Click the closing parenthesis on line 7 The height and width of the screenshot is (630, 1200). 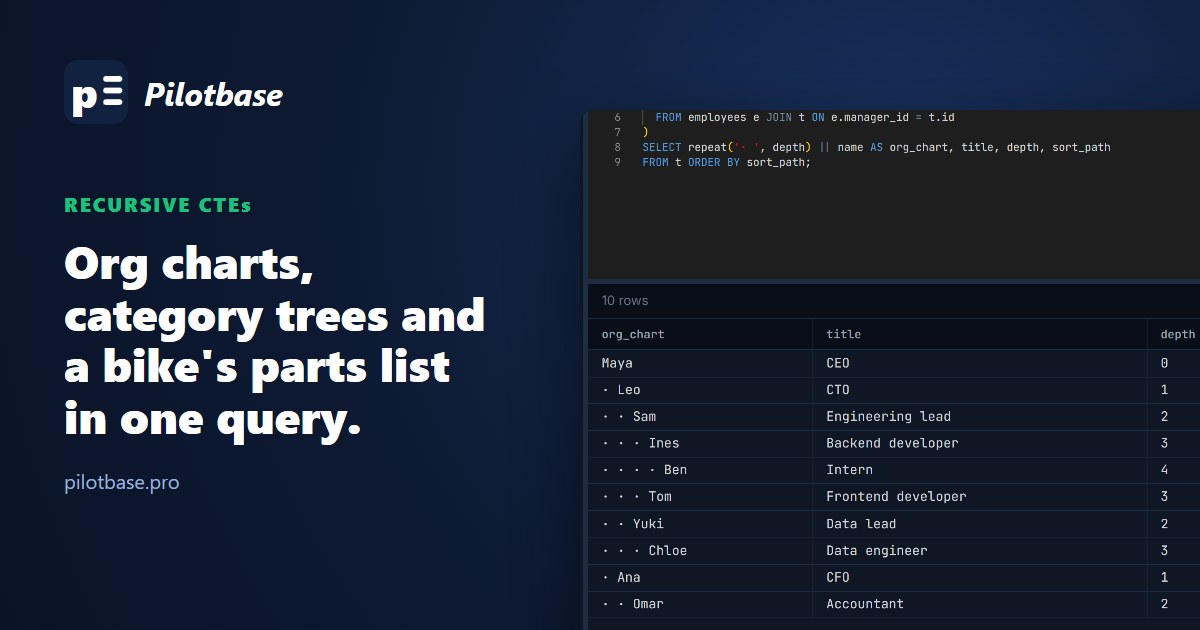(645, 132)
